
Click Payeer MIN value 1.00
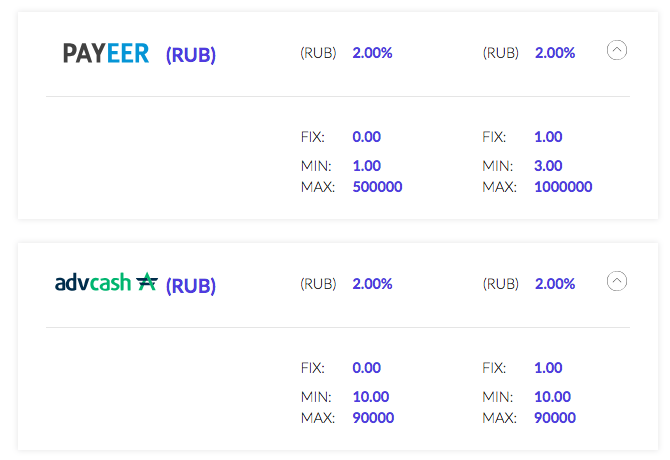coord(367,166)
